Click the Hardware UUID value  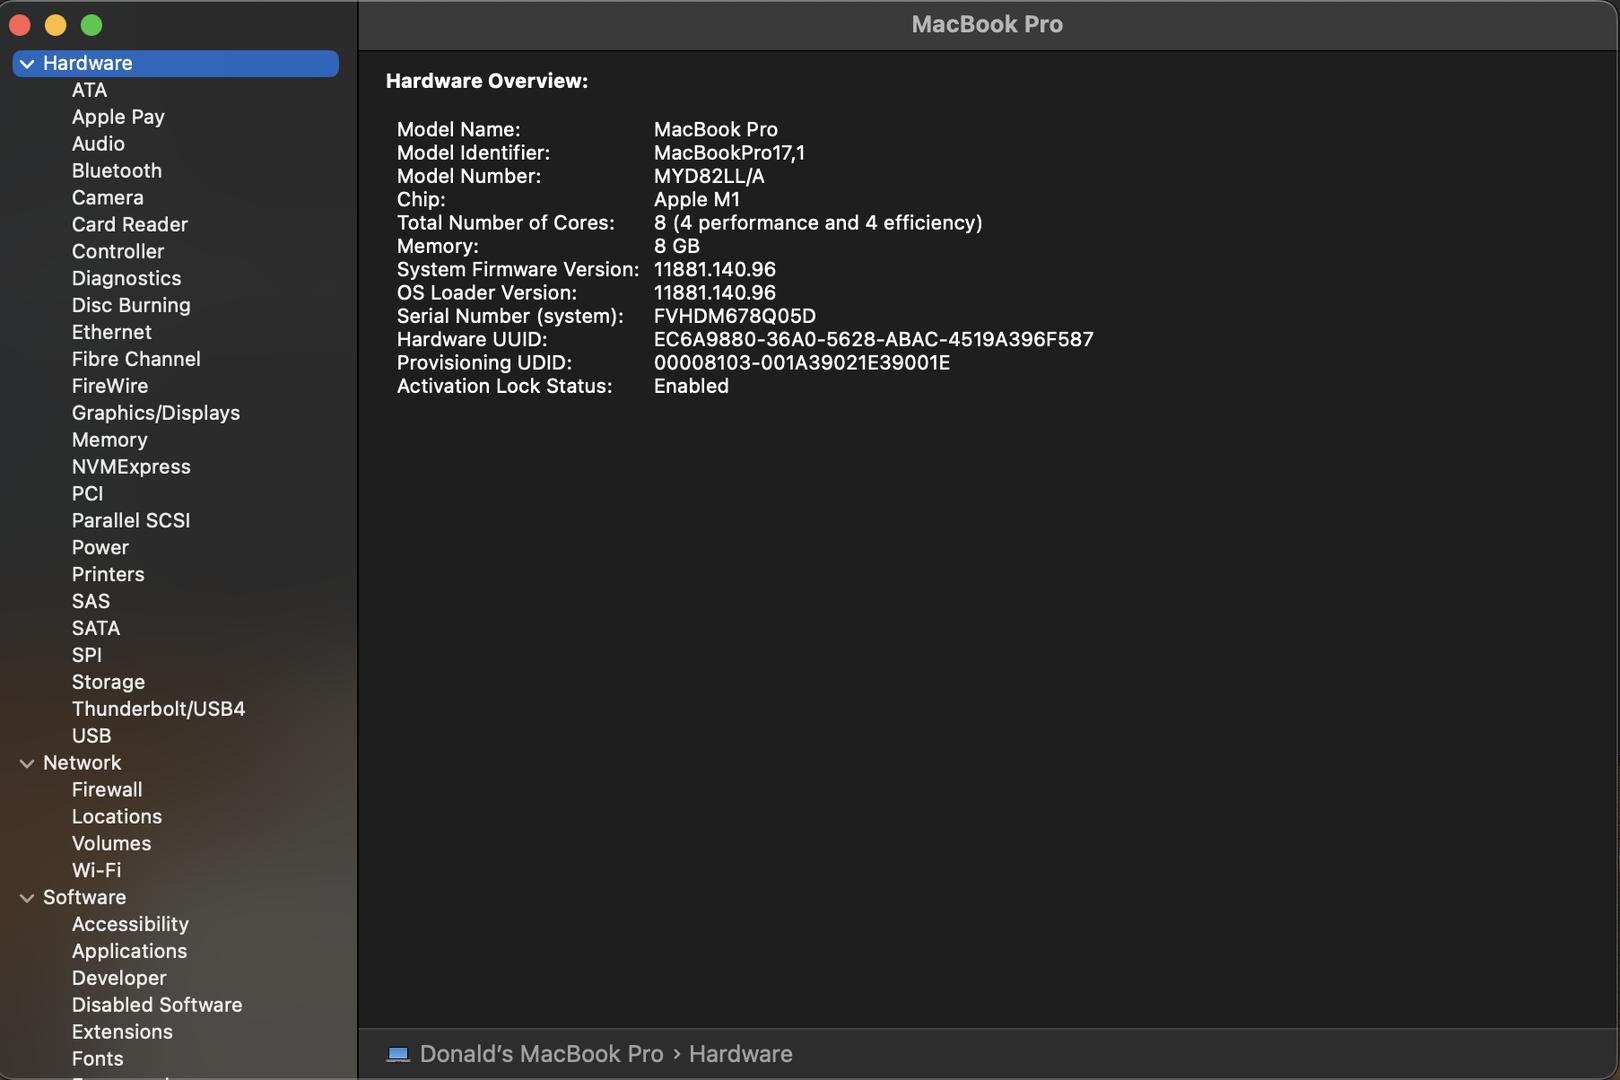(874, 340)
